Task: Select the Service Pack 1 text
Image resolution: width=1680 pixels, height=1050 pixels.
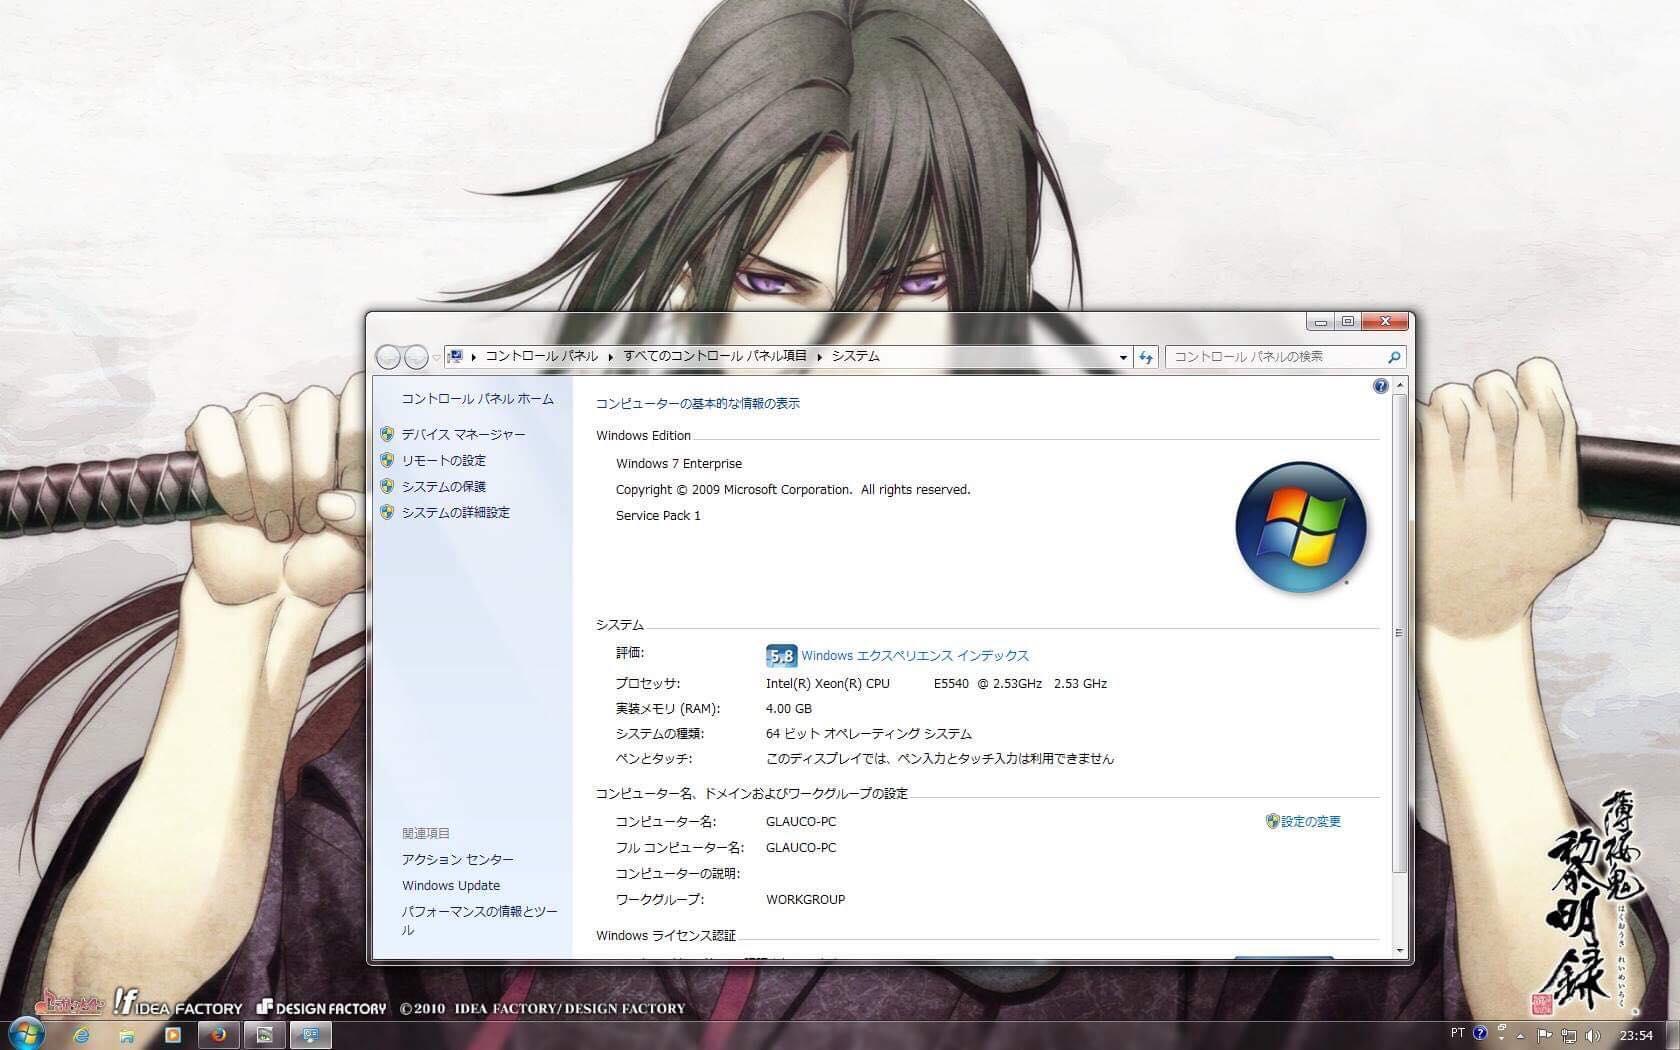Action: click(x=658, y=516)
